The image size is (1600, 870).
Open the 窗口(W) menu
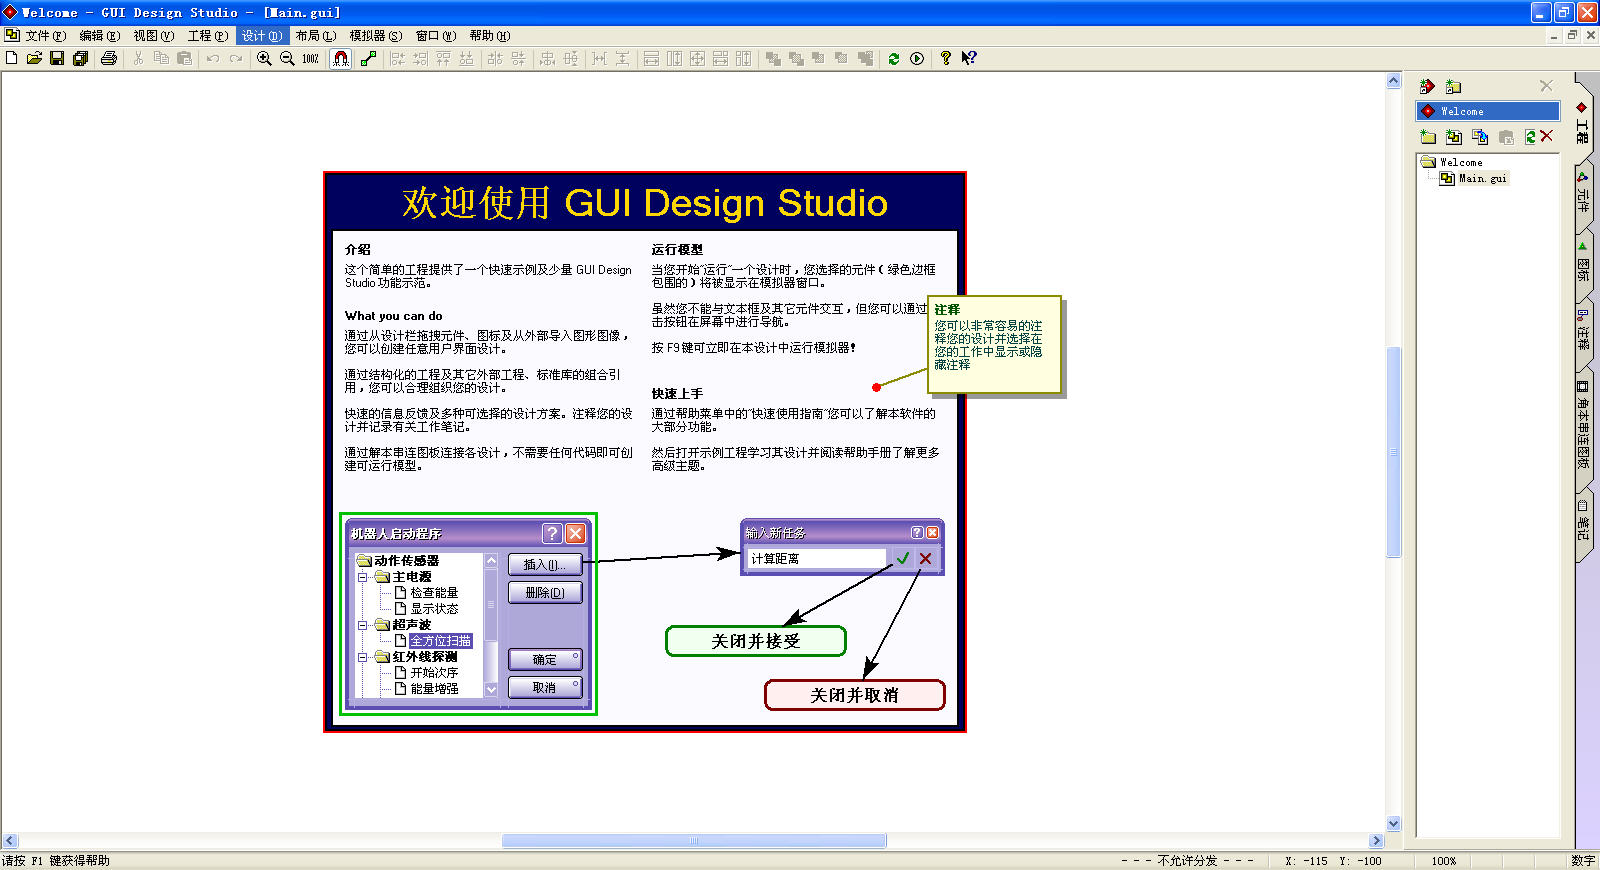pyautogui.click(x=436, y=35)
